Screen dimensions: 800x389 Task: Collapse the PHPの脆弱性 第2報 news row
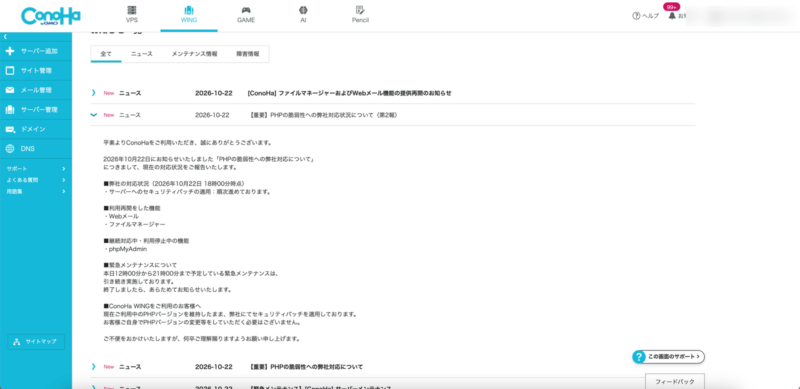(93, 115)
